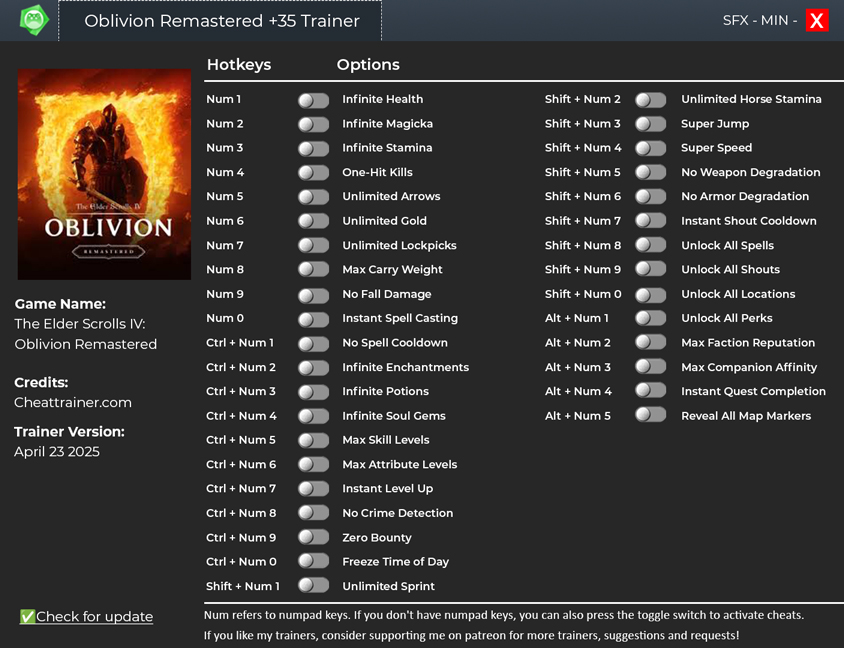Enable Instant Shout Cooldown toggle
The height and width of the screenshot is (648, 844).
pos(650,221)
